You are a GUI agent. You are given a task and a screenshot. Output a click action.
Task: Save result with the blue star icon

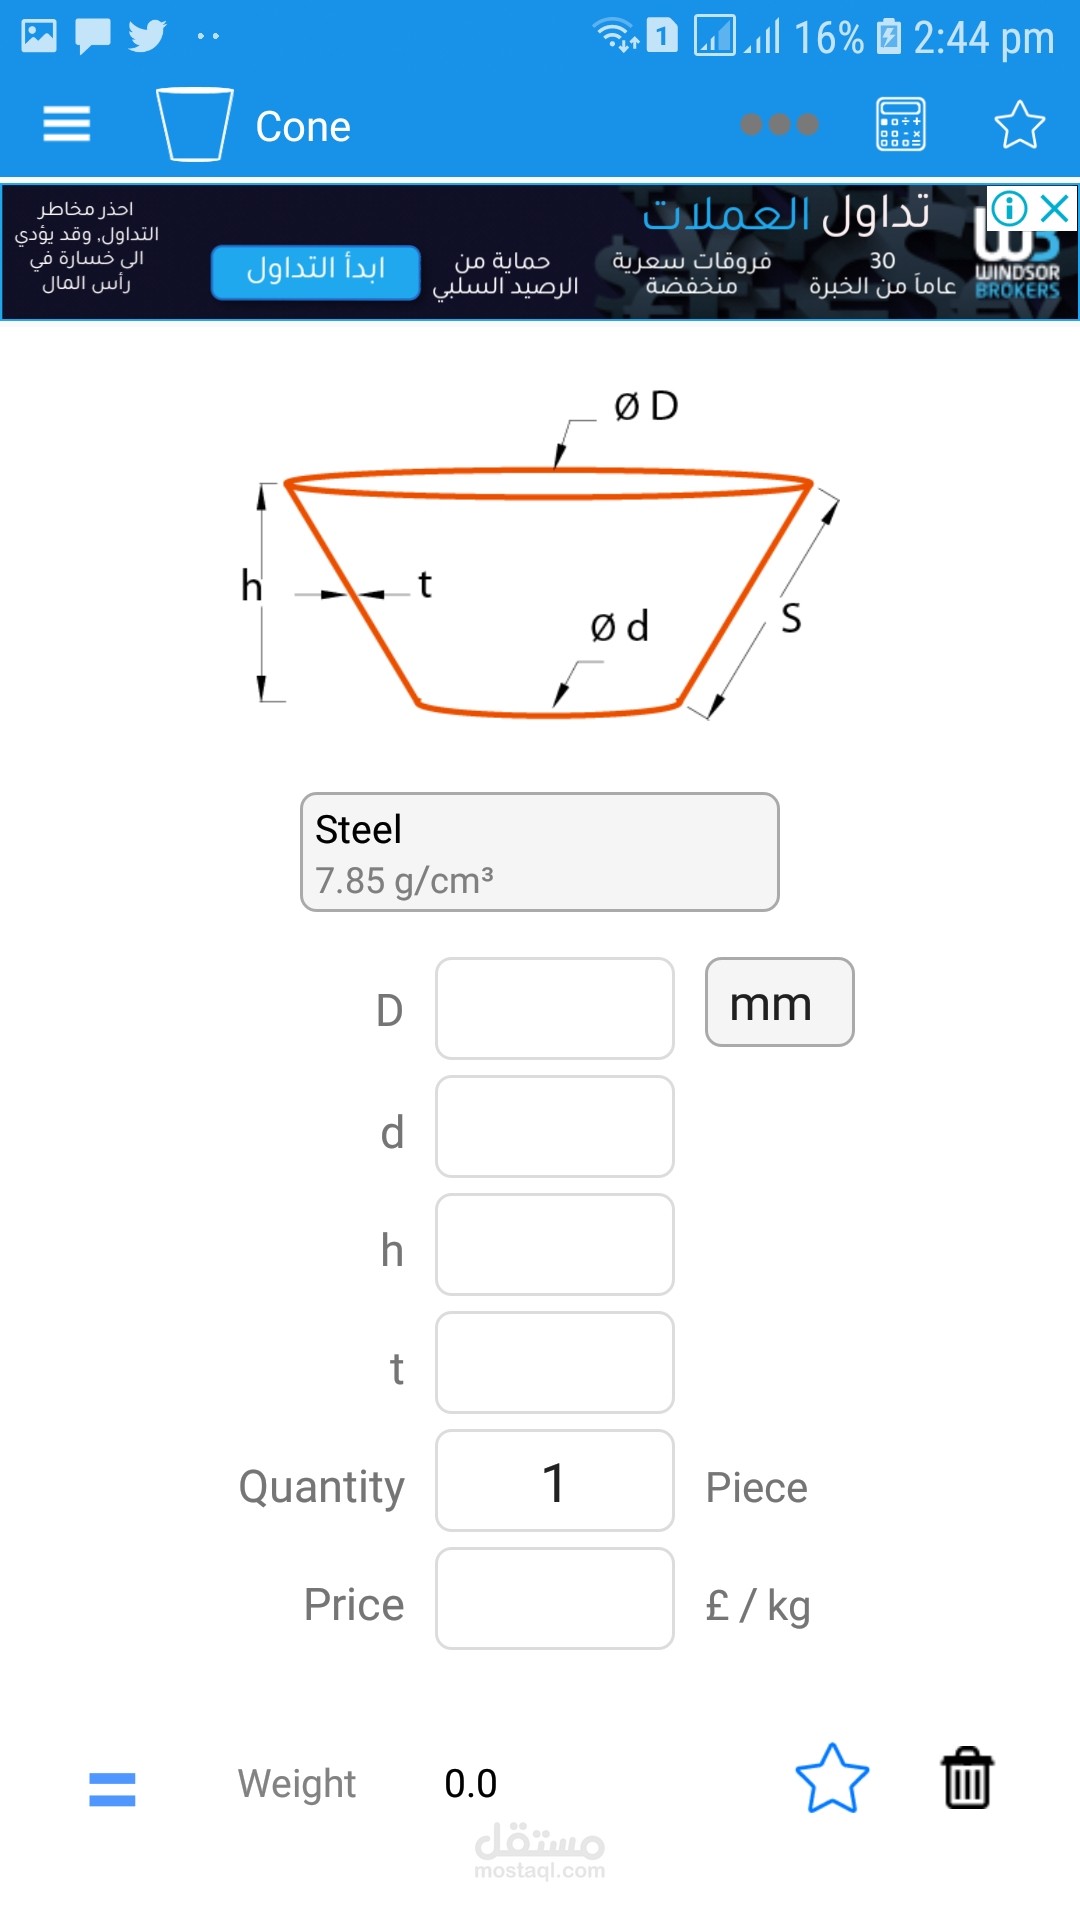pyautogui.click(x=832, y=1780)
